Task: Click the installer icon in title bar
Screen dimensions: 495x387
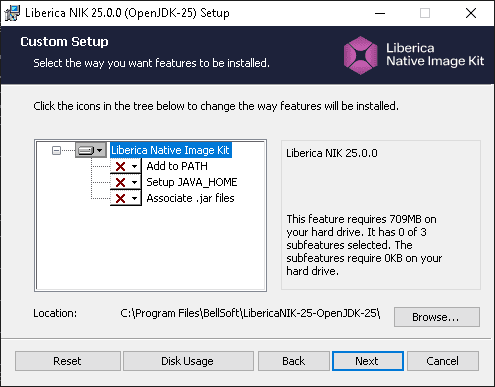Action: (x=12, y=13)
